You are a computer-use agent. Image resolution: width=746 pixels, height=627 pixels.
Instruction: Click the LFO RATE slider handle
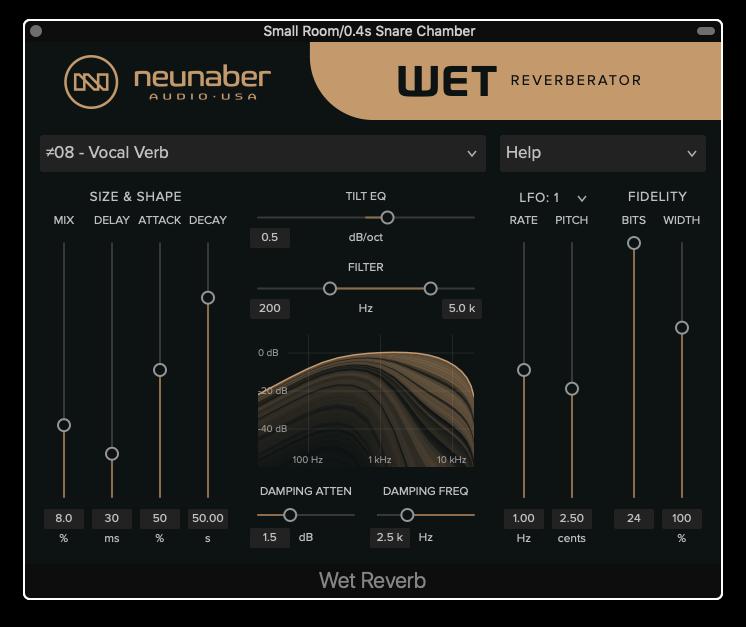524,370
